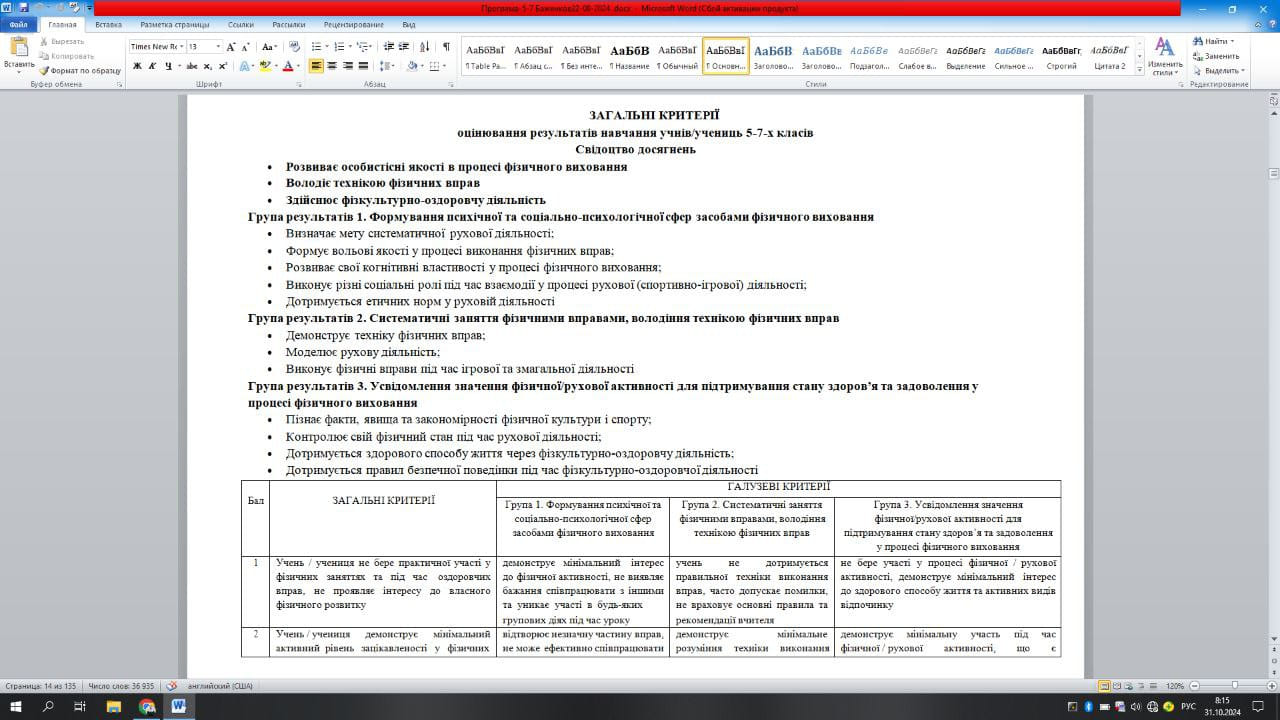Justify the paragraph text

pos(362,66)
